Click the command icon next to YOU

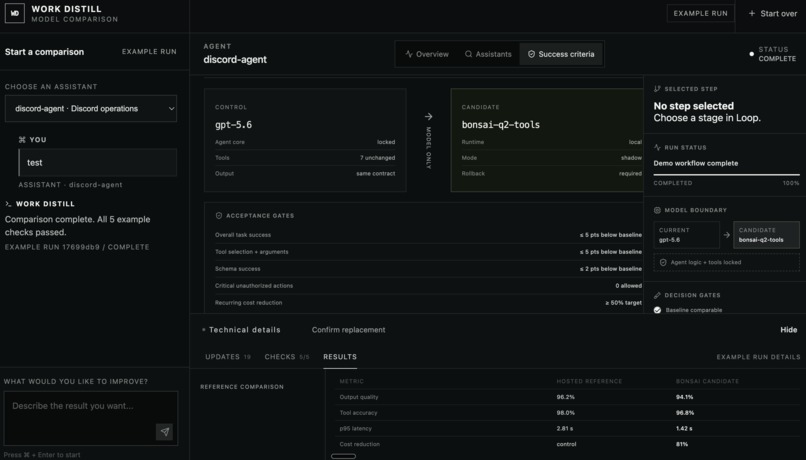pos(22,140)
